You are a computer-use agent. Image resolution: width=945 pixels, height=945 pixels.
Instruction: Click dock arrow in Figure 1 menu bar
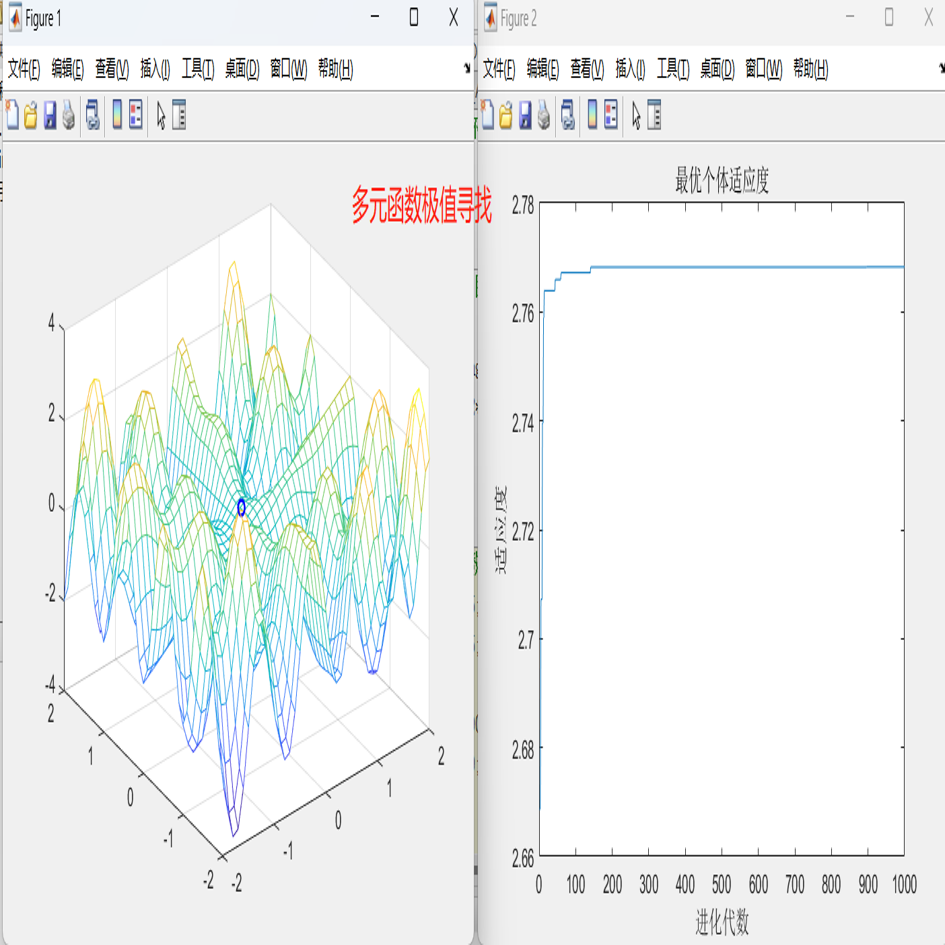point(467,68)
